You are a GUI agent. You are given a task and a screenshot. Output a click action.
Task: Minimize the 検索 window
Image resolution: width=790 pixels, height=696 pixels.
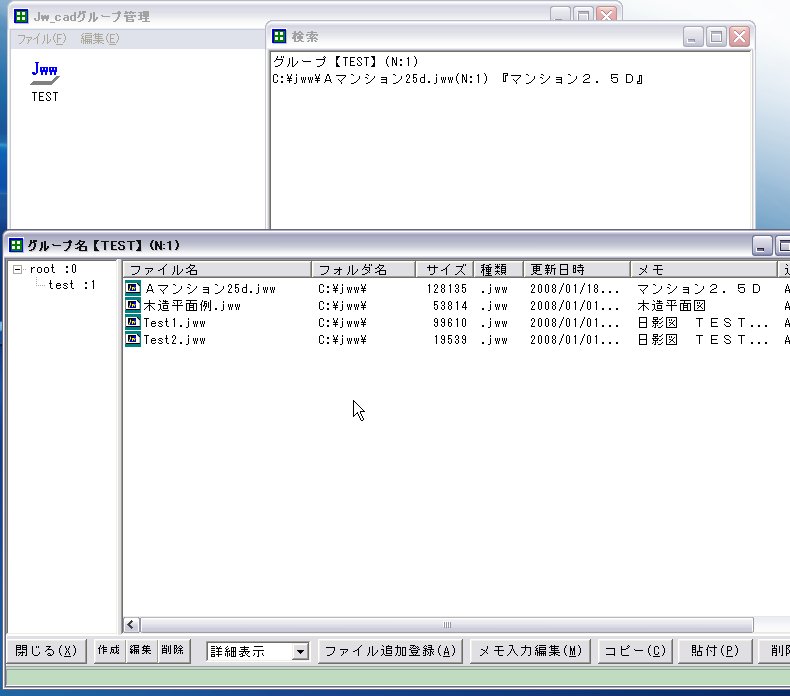coord(693,37)
